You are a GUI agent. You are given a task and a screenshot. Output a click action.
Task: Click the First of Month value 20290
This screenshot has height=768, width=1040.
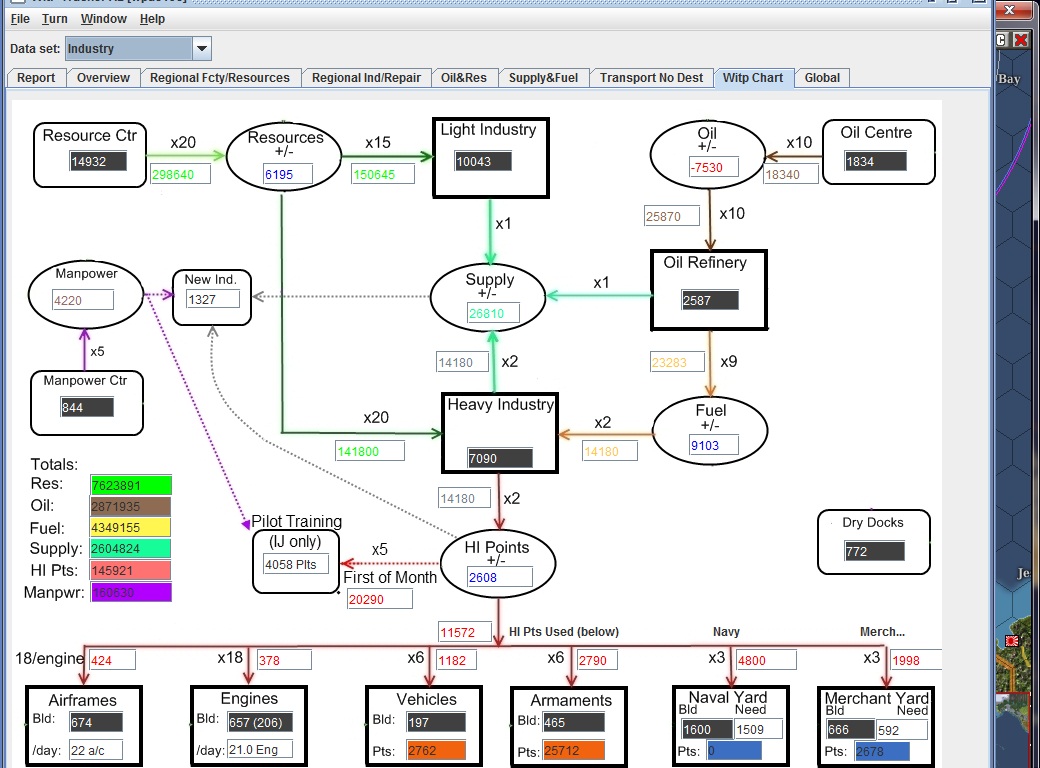pos(379,599)
